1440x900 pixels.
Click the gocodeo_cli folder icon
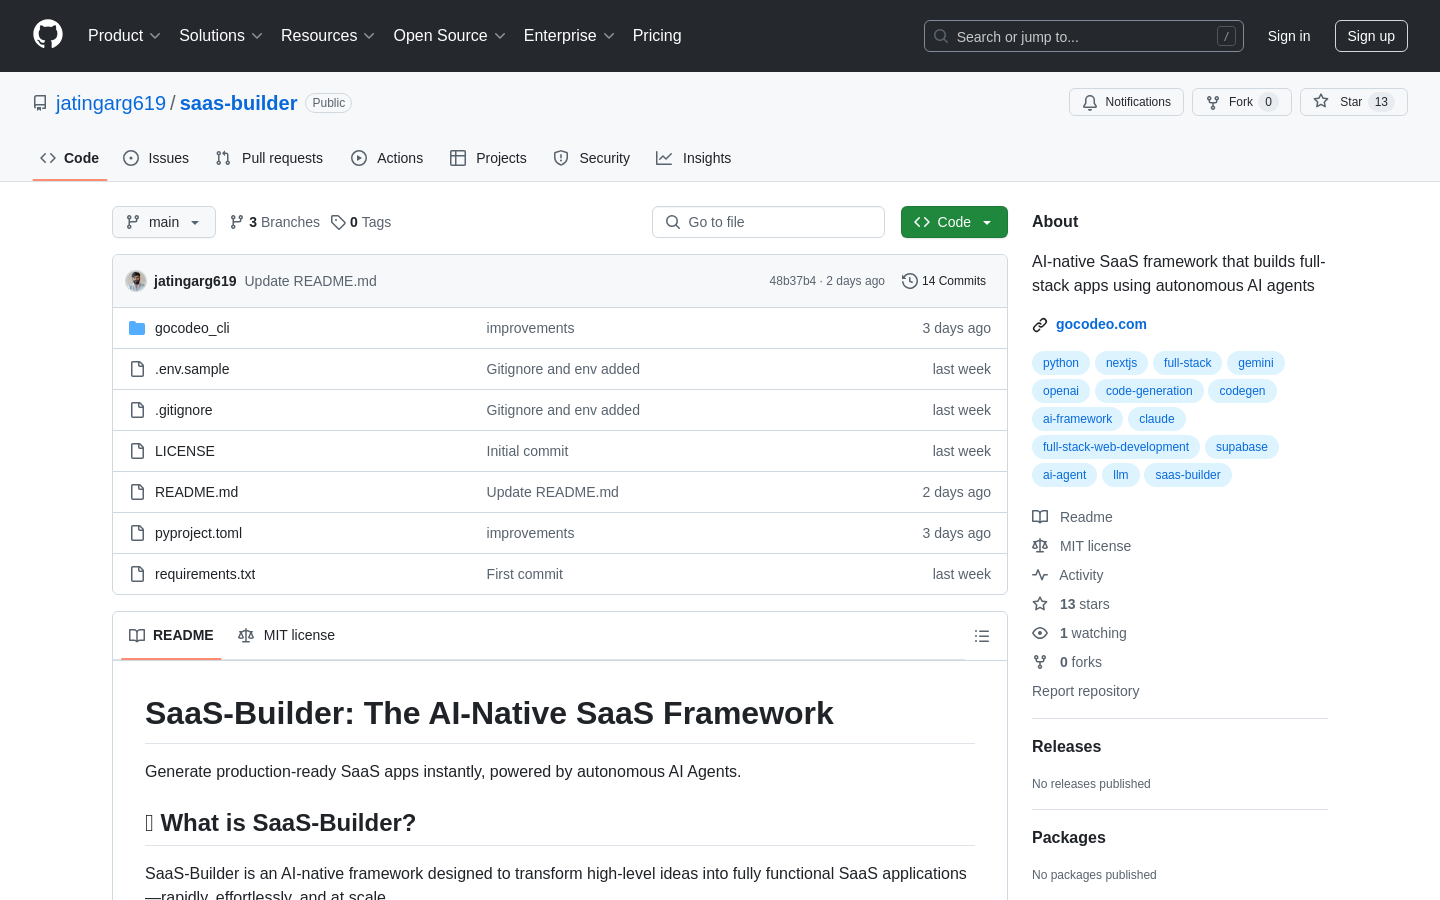(x=137, y=328)
